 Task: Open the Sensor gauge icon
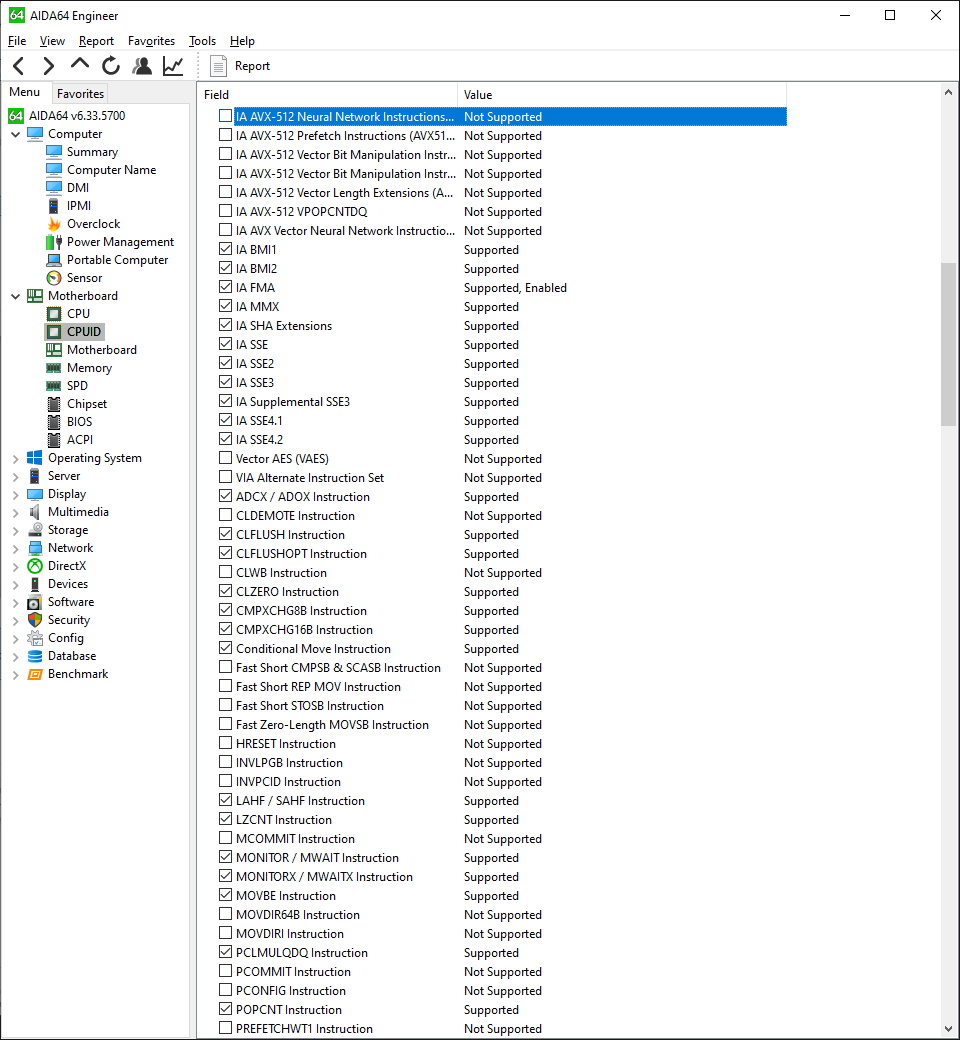click(x=54, y=278)
